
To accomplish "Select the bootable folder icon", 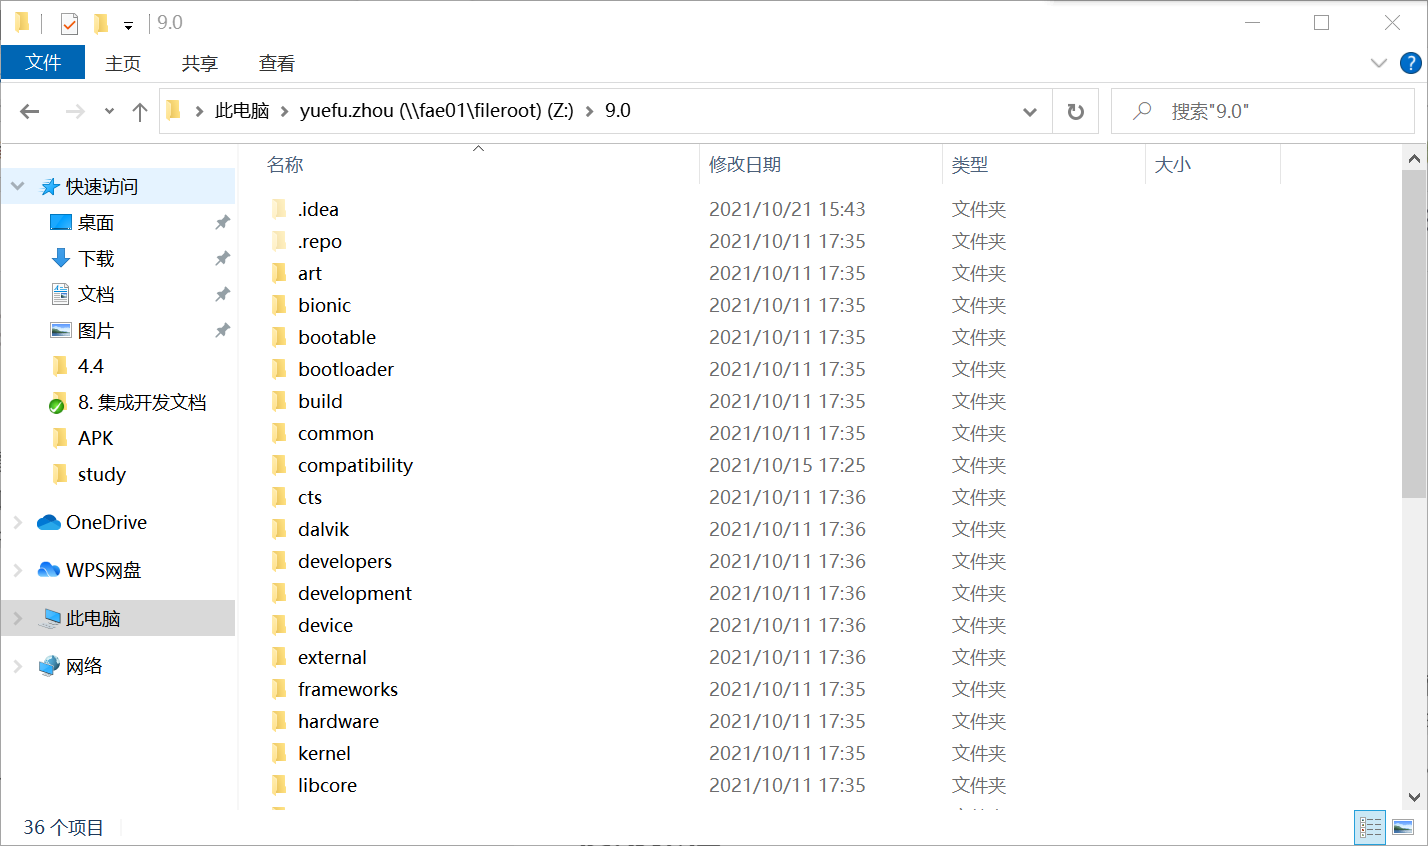I will [x=279, y=337].
